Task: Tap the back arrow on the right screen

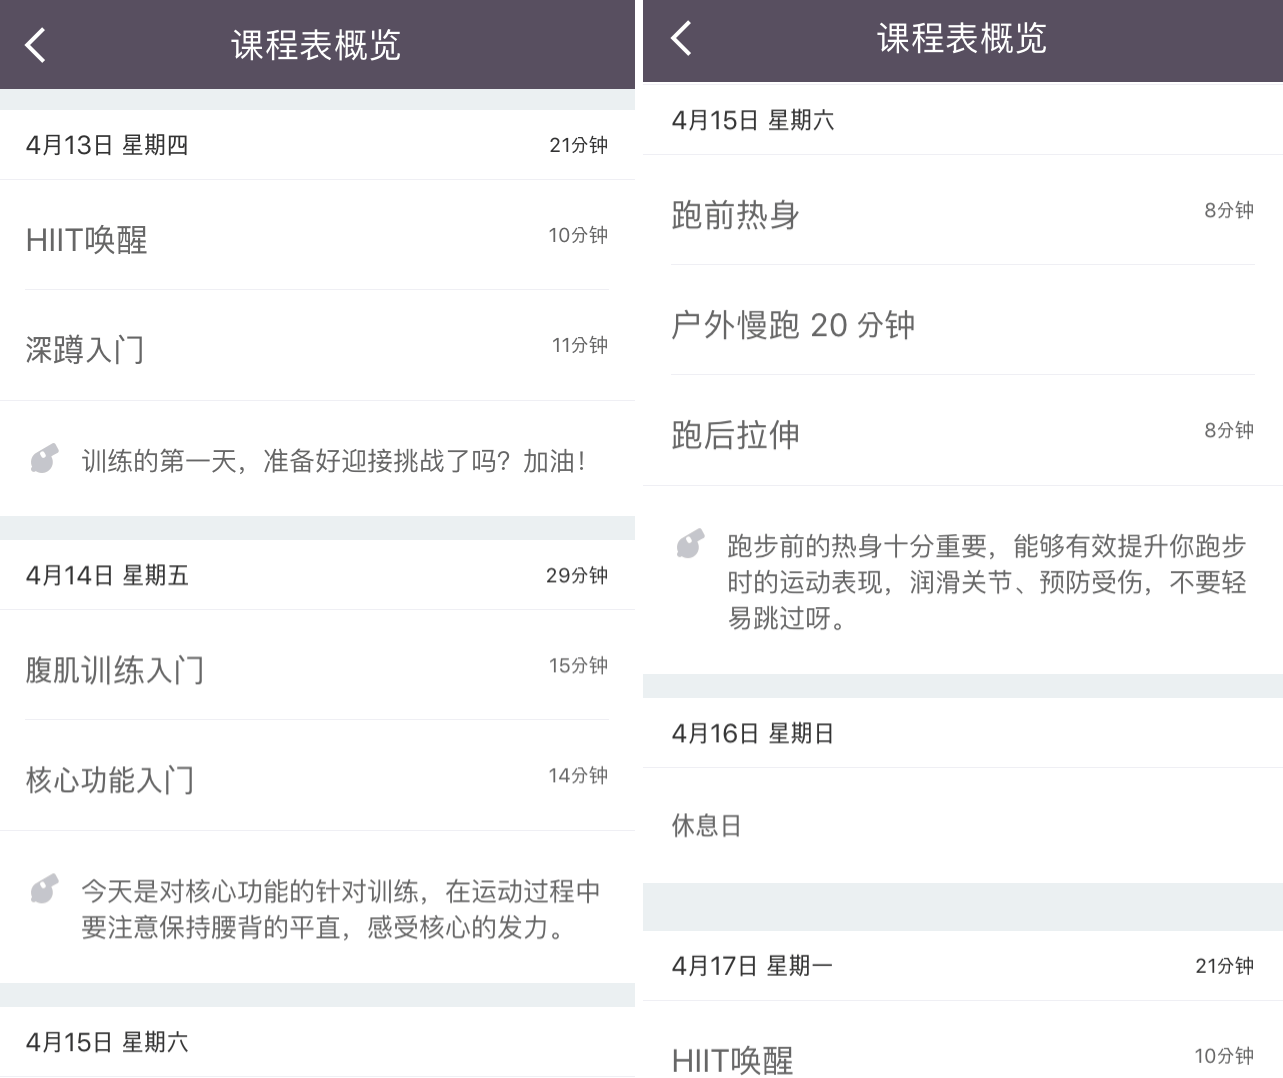Action: [682, 39]
